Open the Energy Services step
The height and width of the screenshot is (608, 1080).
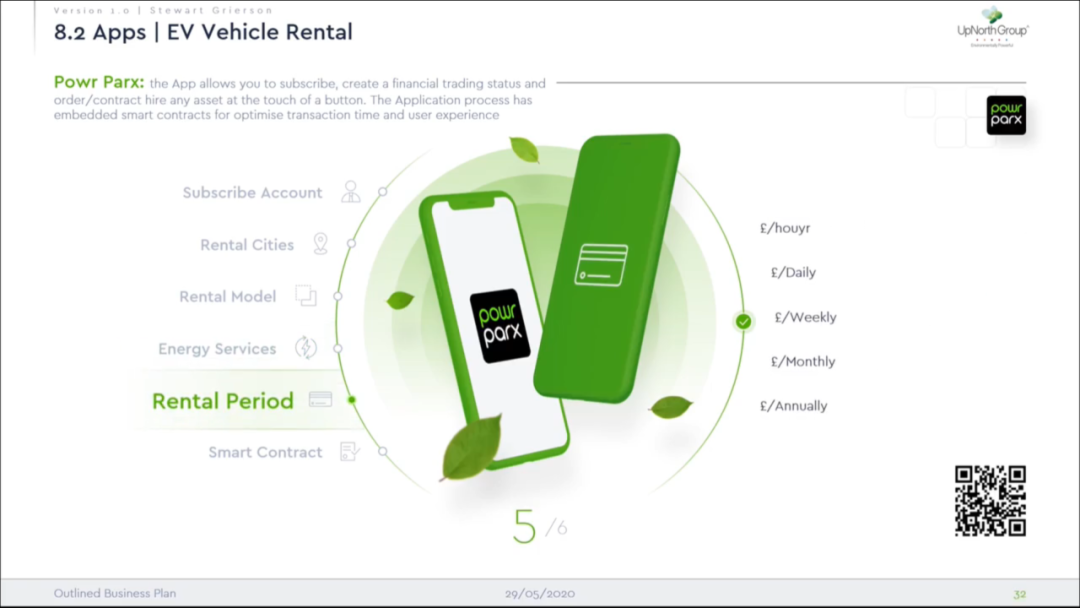pos(217,349)
